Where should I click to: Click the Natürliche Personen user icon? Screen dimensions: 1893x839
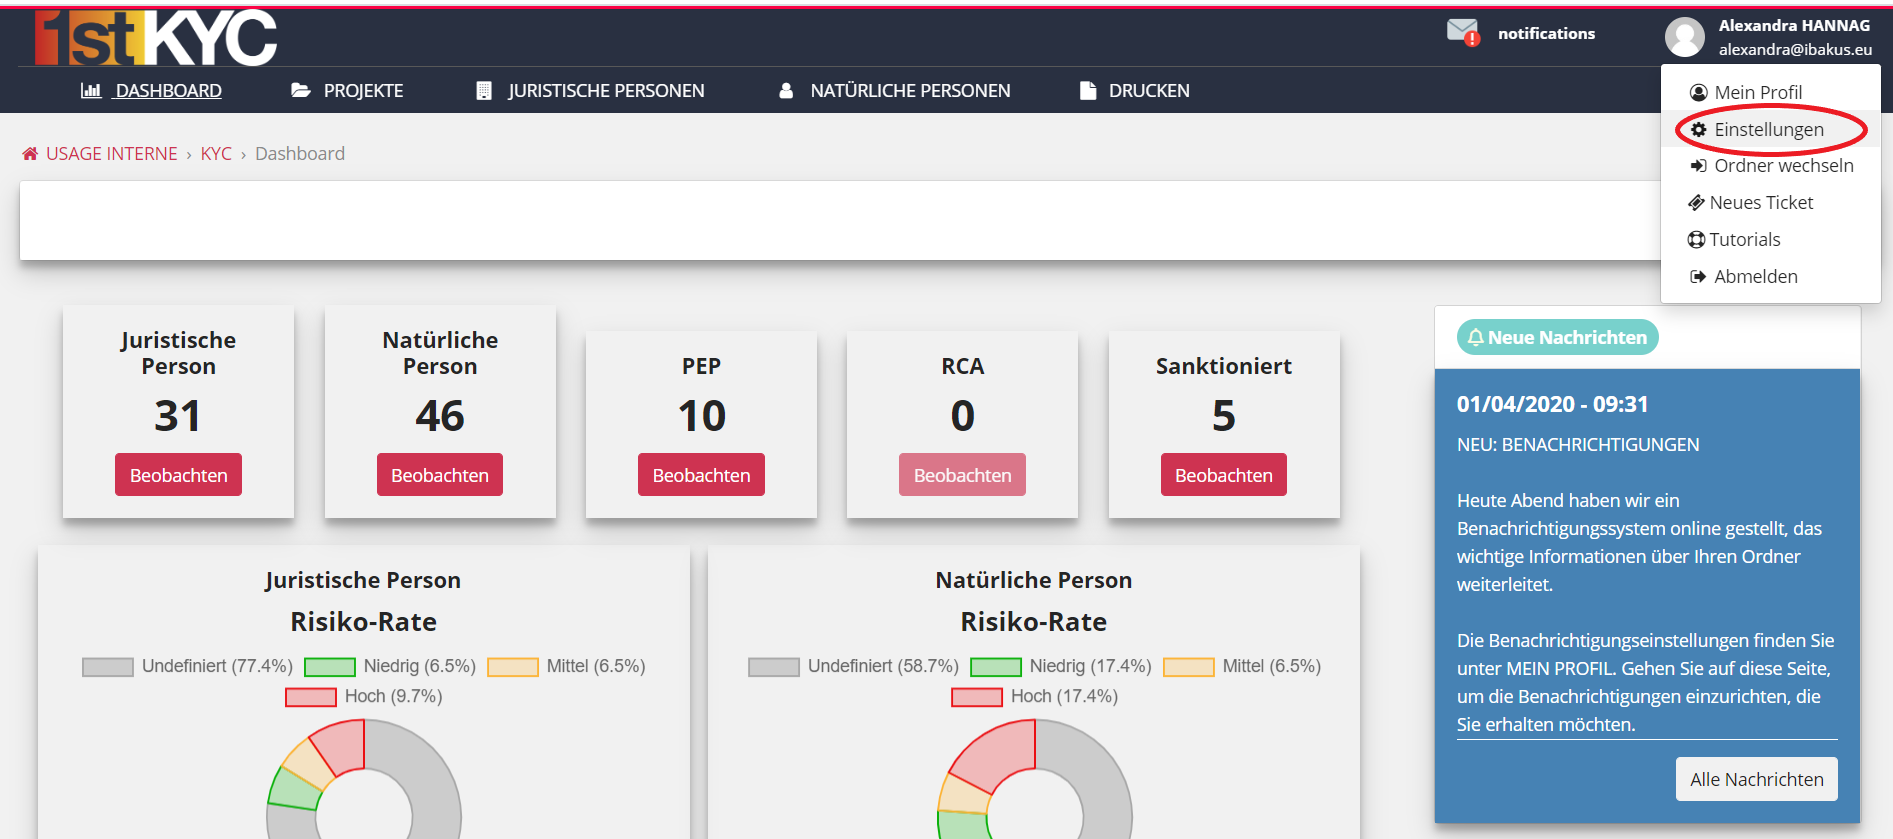pyautogui.click(x=786, y=90)
